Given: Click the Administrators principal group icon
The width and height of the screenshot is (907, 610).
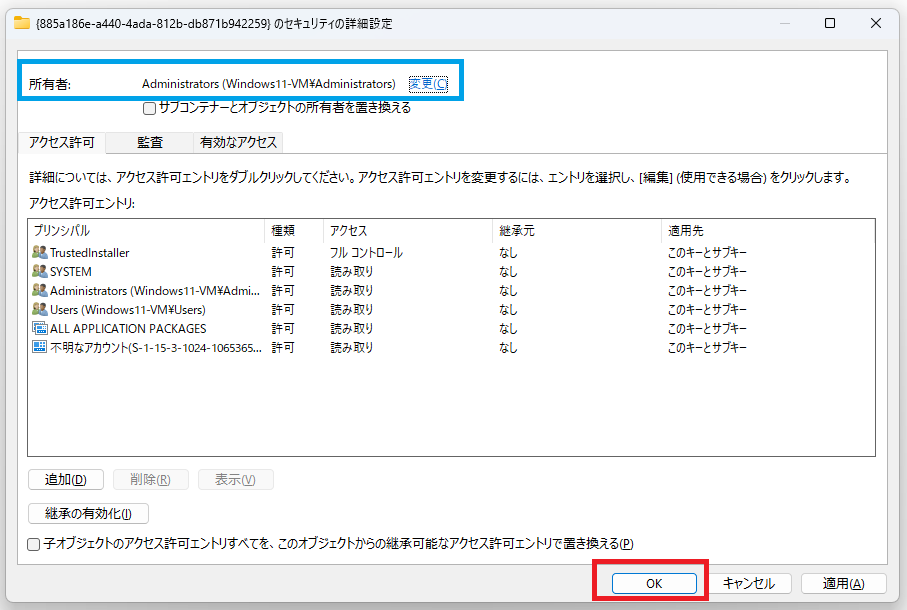Looking at the screenshot, I should click(x=39, y=290).
